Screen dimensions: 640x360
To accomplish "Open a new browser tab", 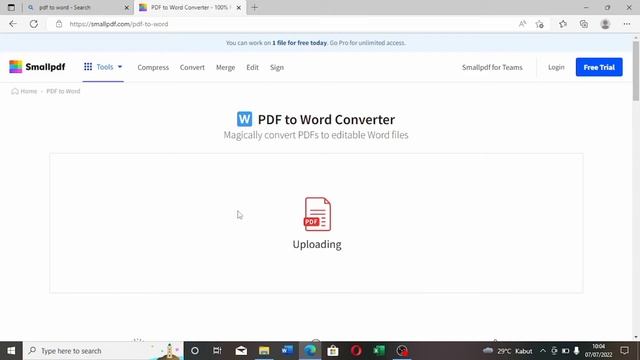I will point(254,7).
